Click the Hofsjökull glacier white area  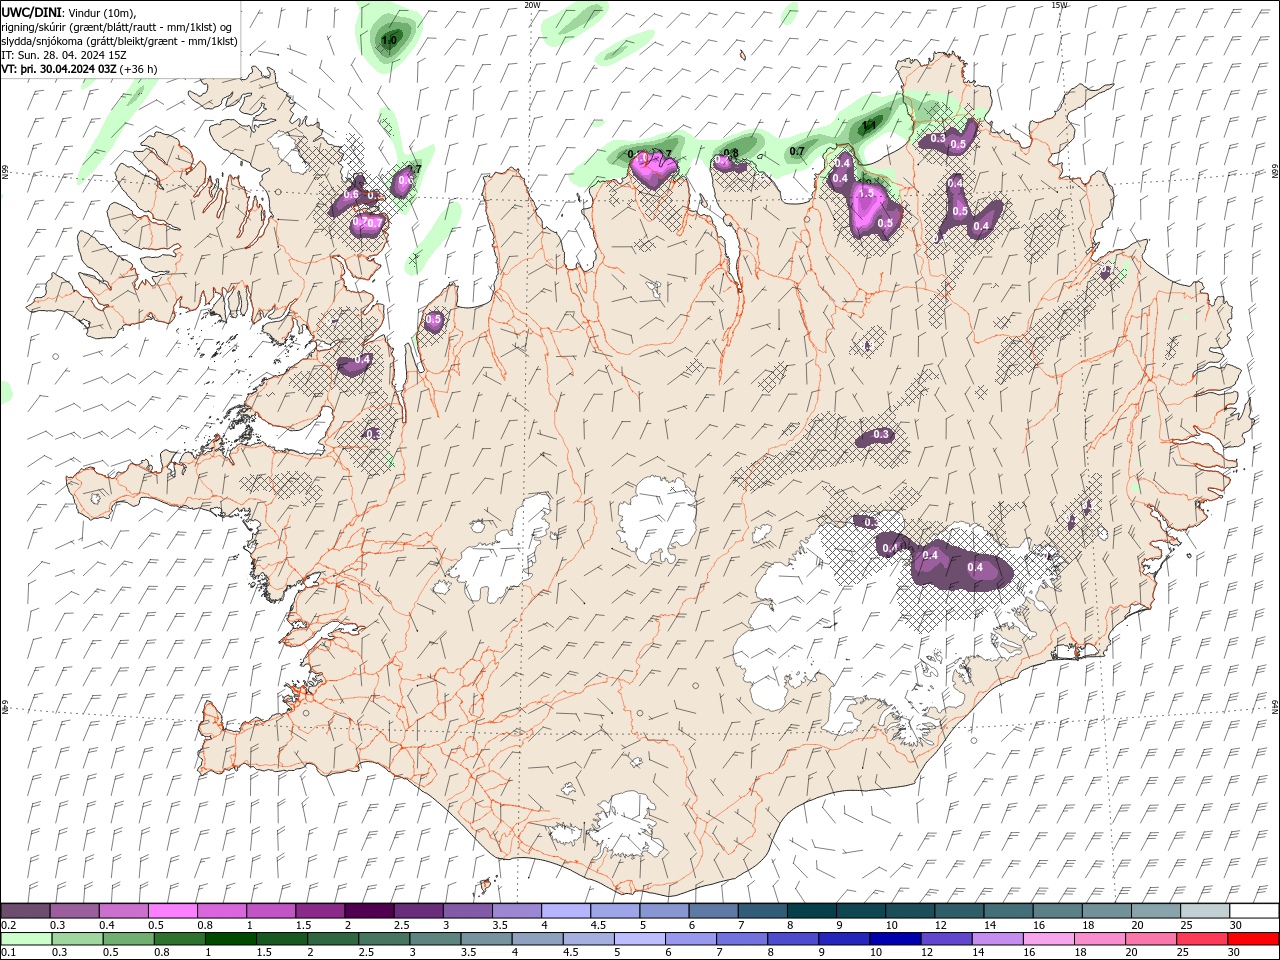click(657, 518)
